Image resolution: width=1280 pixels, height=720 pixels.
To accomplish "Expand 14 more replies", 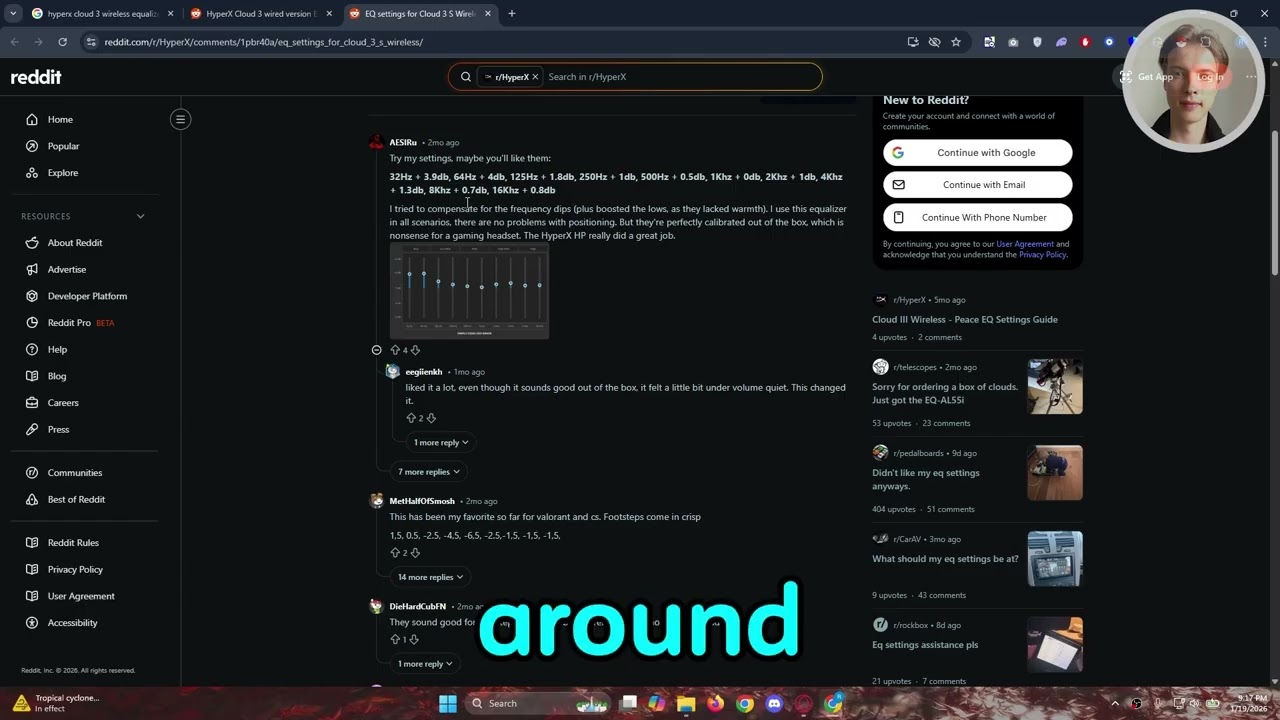I will [x=431, y=577].
